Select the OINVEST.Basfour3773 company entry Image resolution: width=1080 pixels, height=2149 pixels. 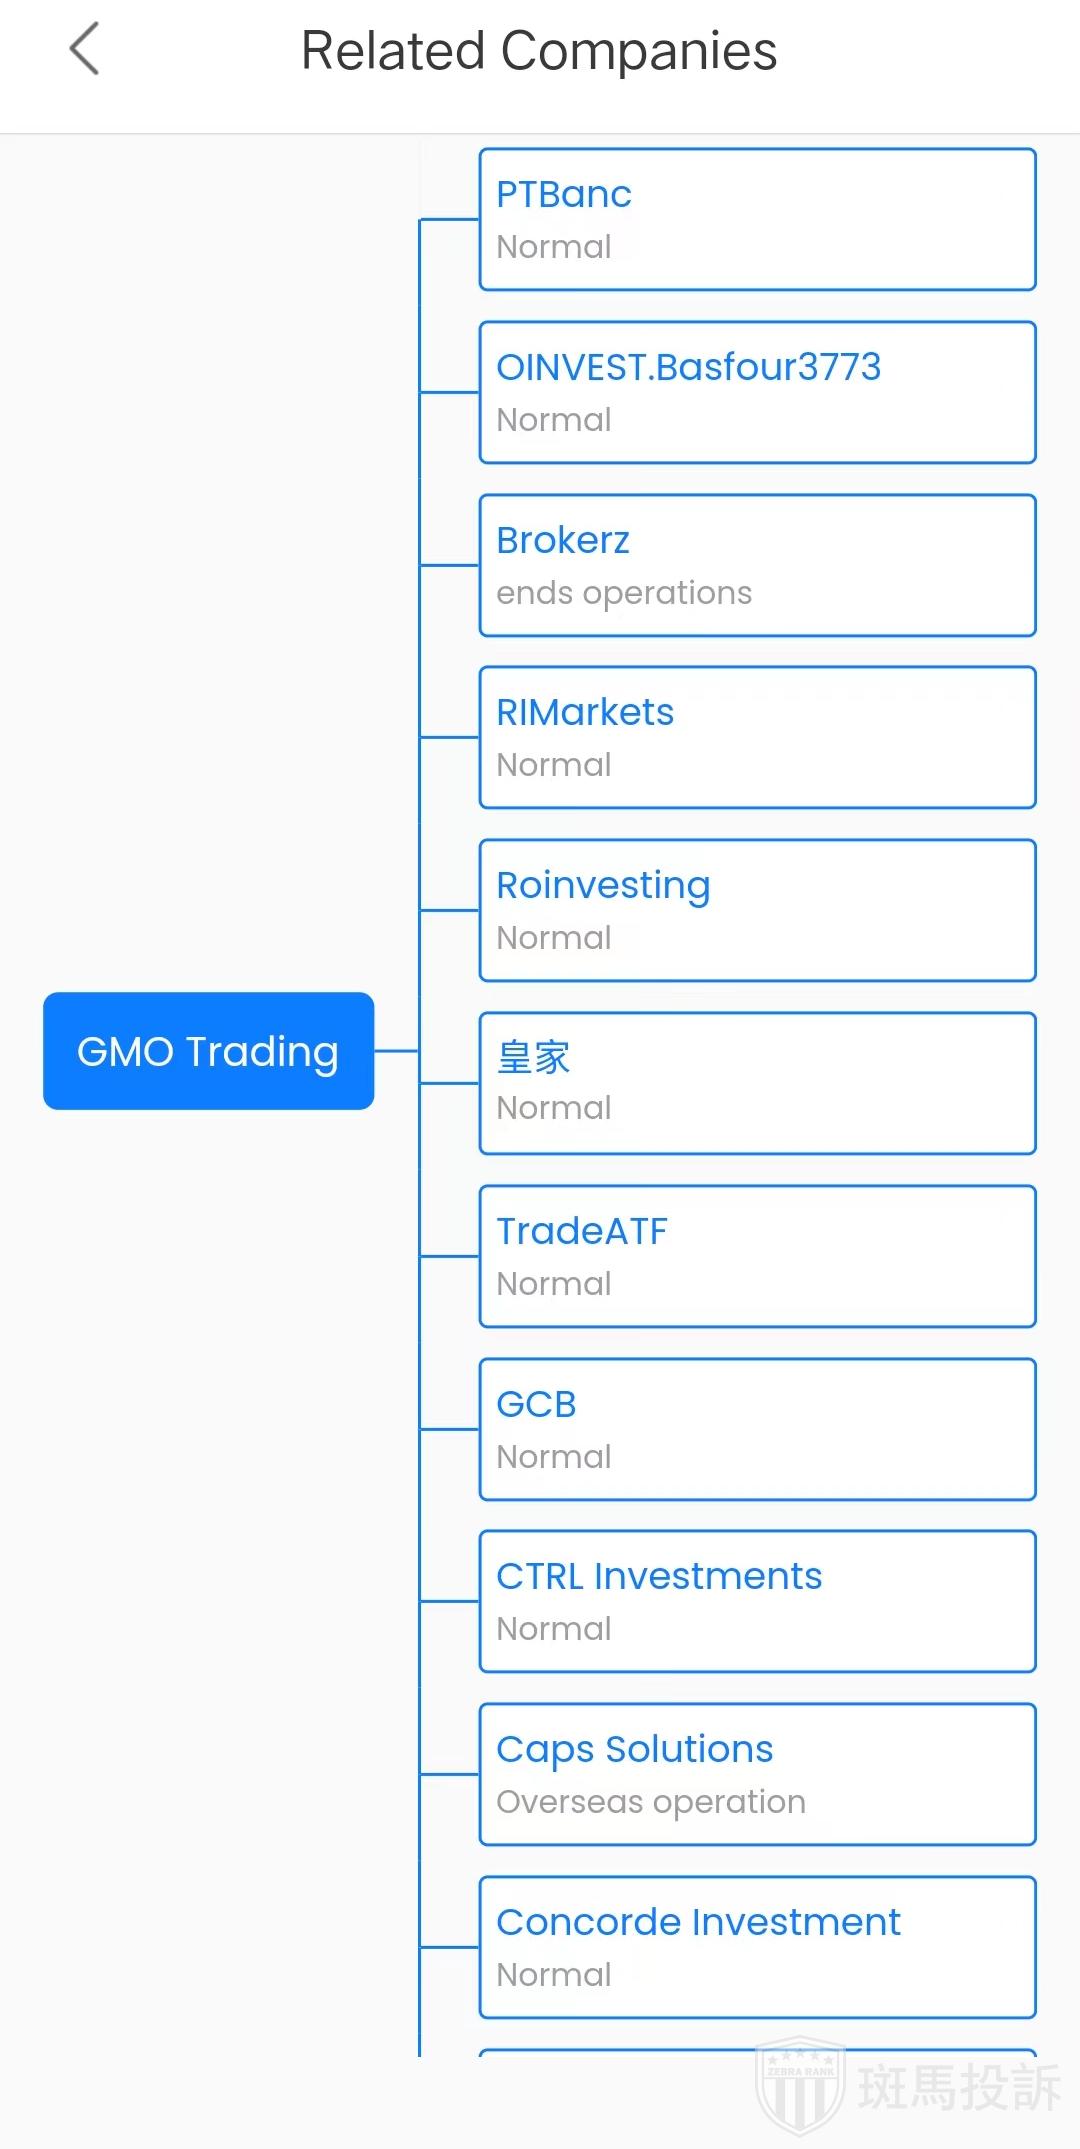coord(757,392)
